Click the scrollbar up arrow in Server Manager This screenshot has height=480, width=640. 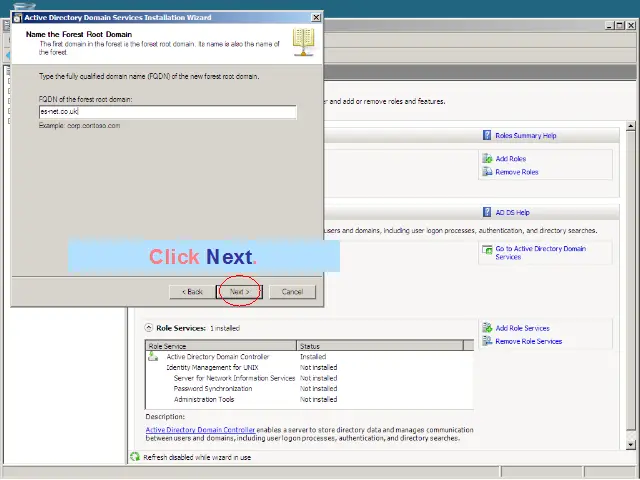(631, 126)
